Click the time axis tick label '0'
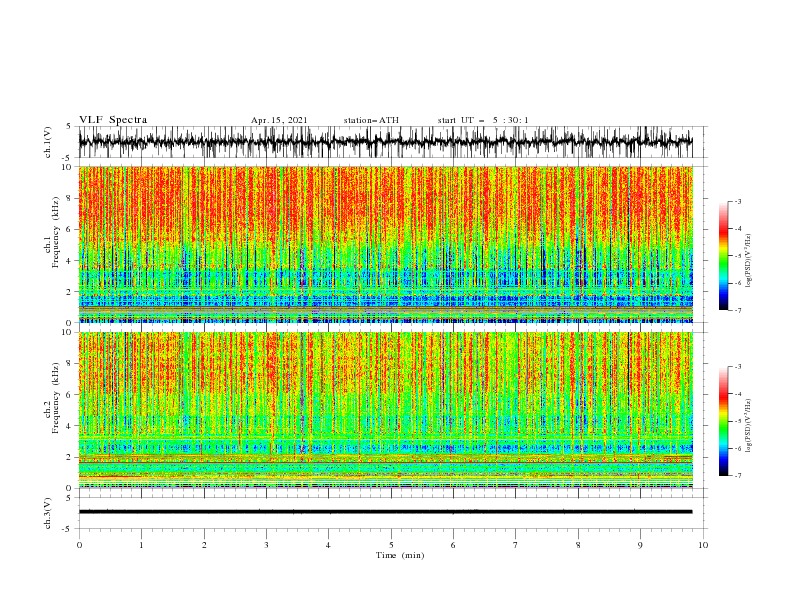The width and height of the screenshot is (792, 612). pyautogui.click(x=79, y=545)
